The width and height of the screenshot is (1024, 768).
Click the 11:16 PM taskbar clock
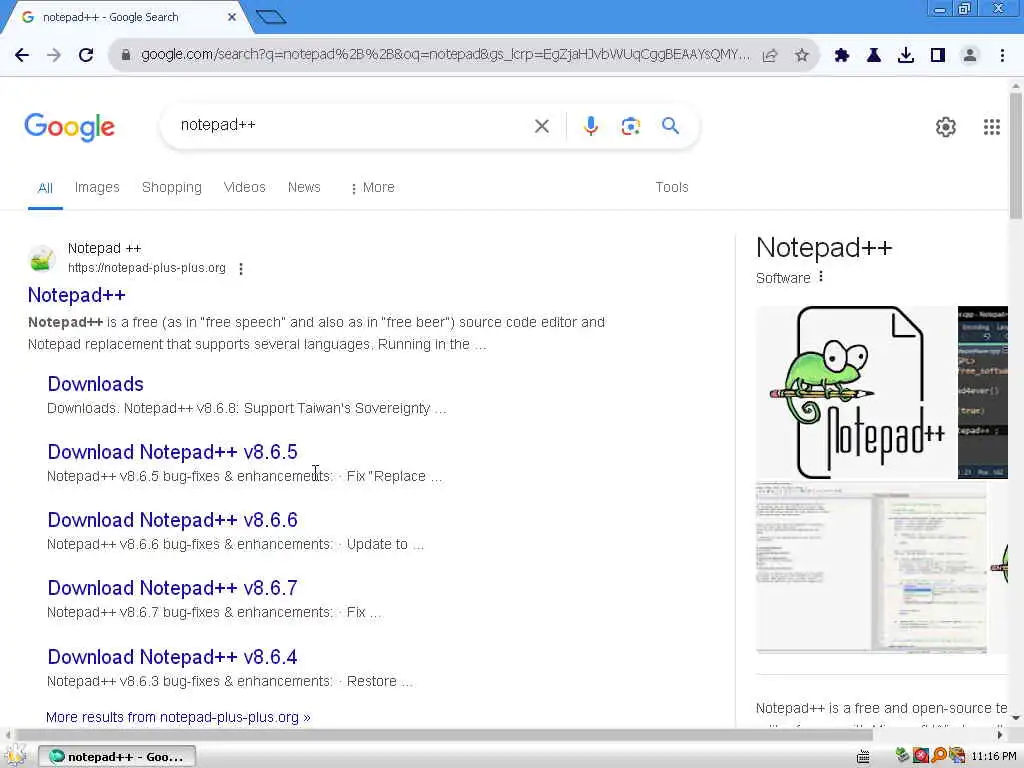point(994,756)
